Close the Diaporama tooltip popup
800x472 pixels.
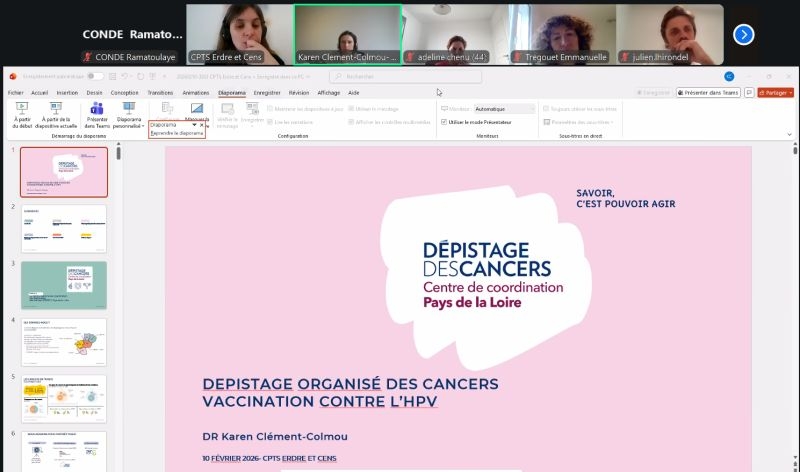[202, 125]
